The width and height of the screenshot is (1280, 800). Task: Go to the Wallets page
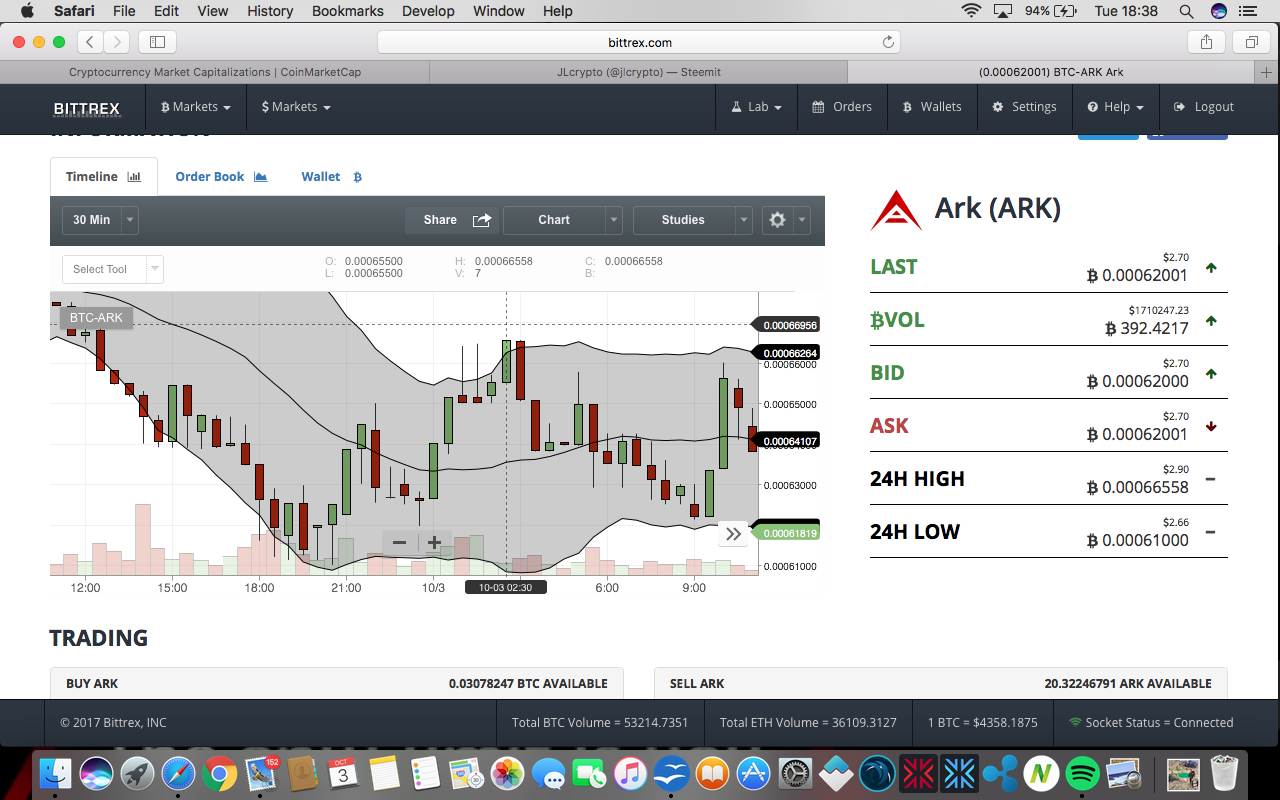click(932, 107)
